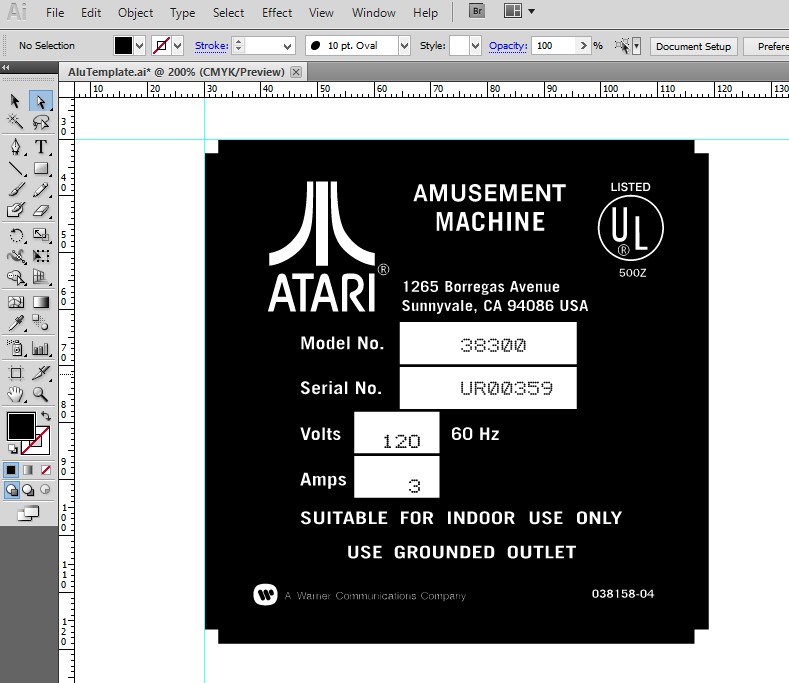Click the Change Screen Mode button
The height and width of the screenshot is (683, 789).
[28, 513]
